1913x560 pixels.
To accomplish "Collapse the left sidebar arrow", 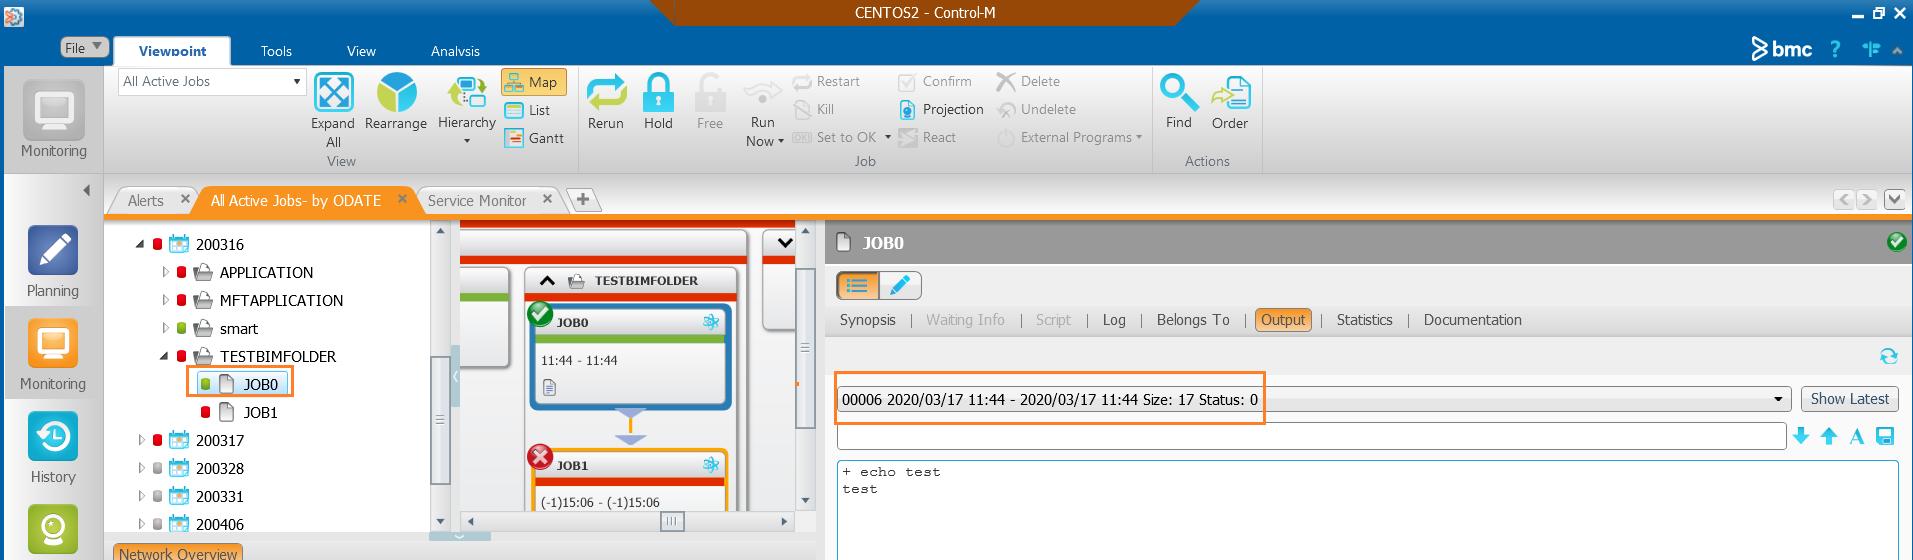I will tap(86, 190).
